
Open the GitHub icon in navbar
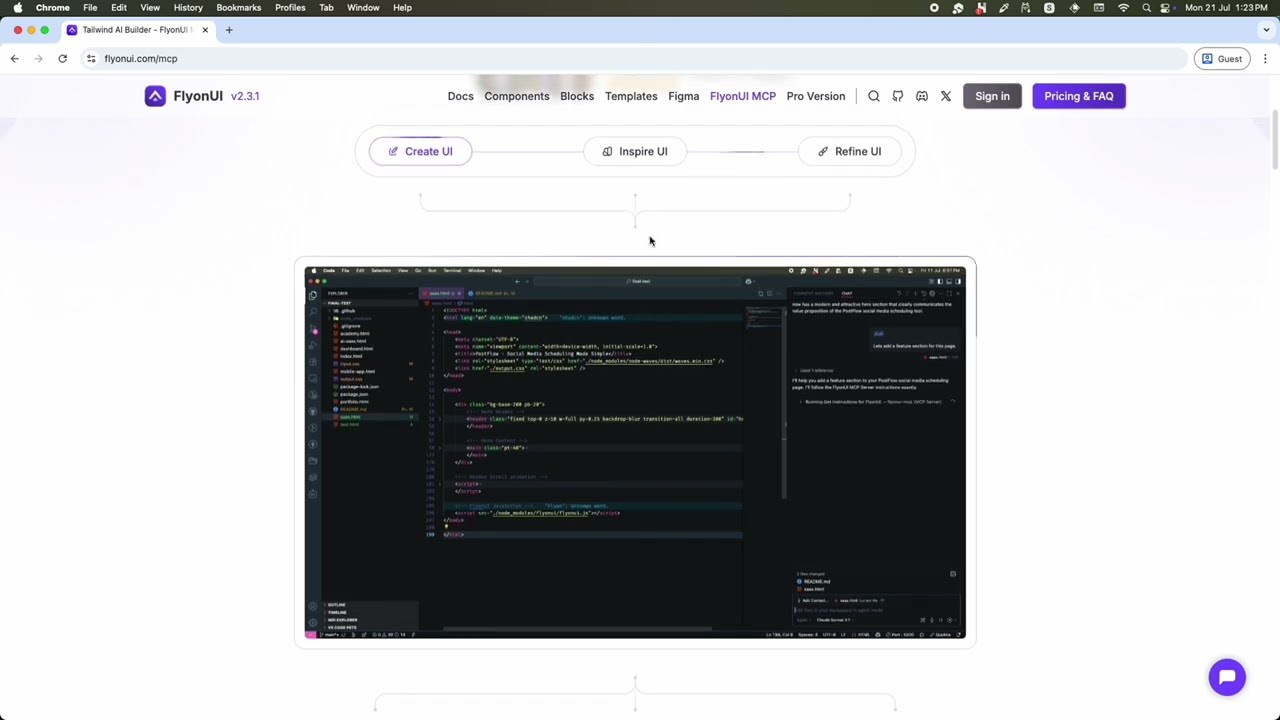tap(898, 96)
